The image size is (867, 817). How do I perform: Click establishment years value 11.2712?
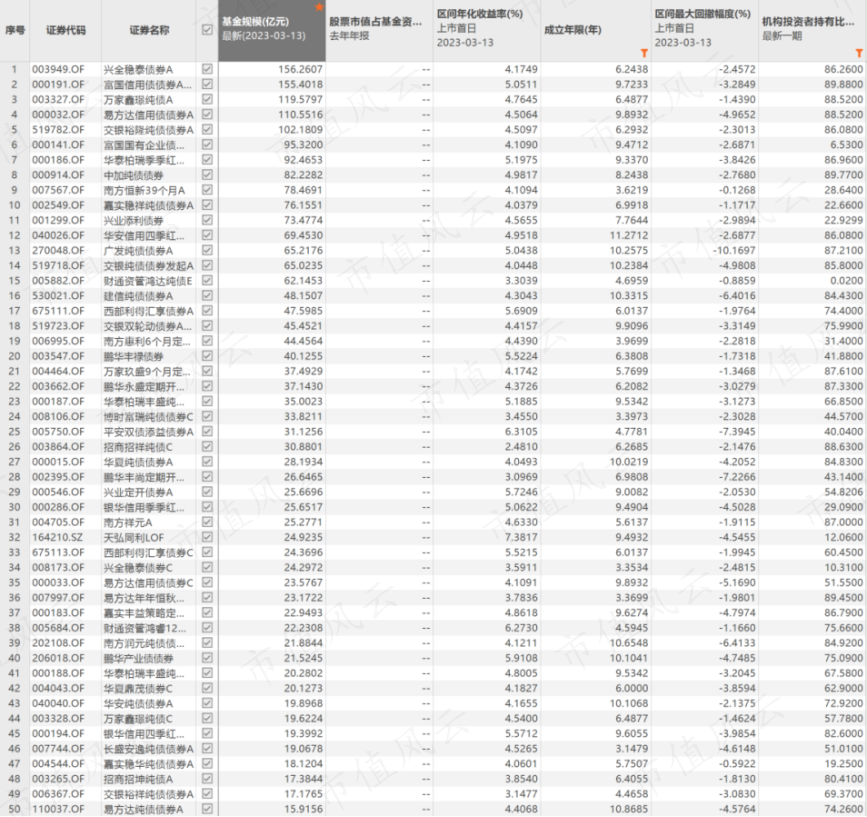[629, 235]
